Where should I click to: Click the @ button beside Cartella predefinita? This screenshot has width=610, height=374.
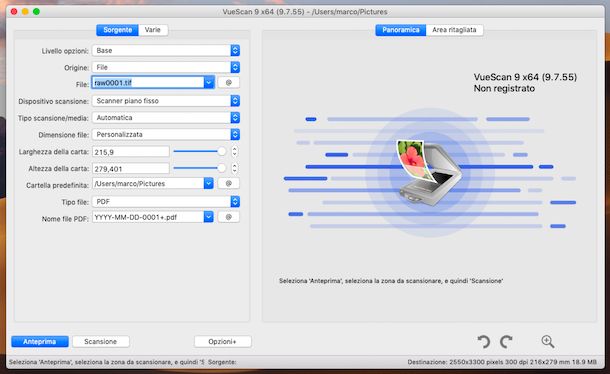[x=229, y=183]
